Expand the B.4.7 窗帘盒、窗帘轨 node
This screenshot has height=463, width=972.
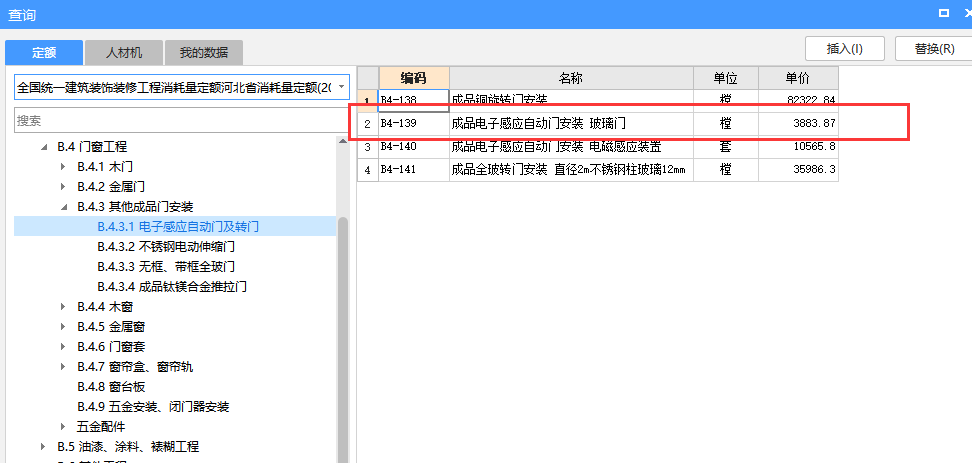(64, 367)
